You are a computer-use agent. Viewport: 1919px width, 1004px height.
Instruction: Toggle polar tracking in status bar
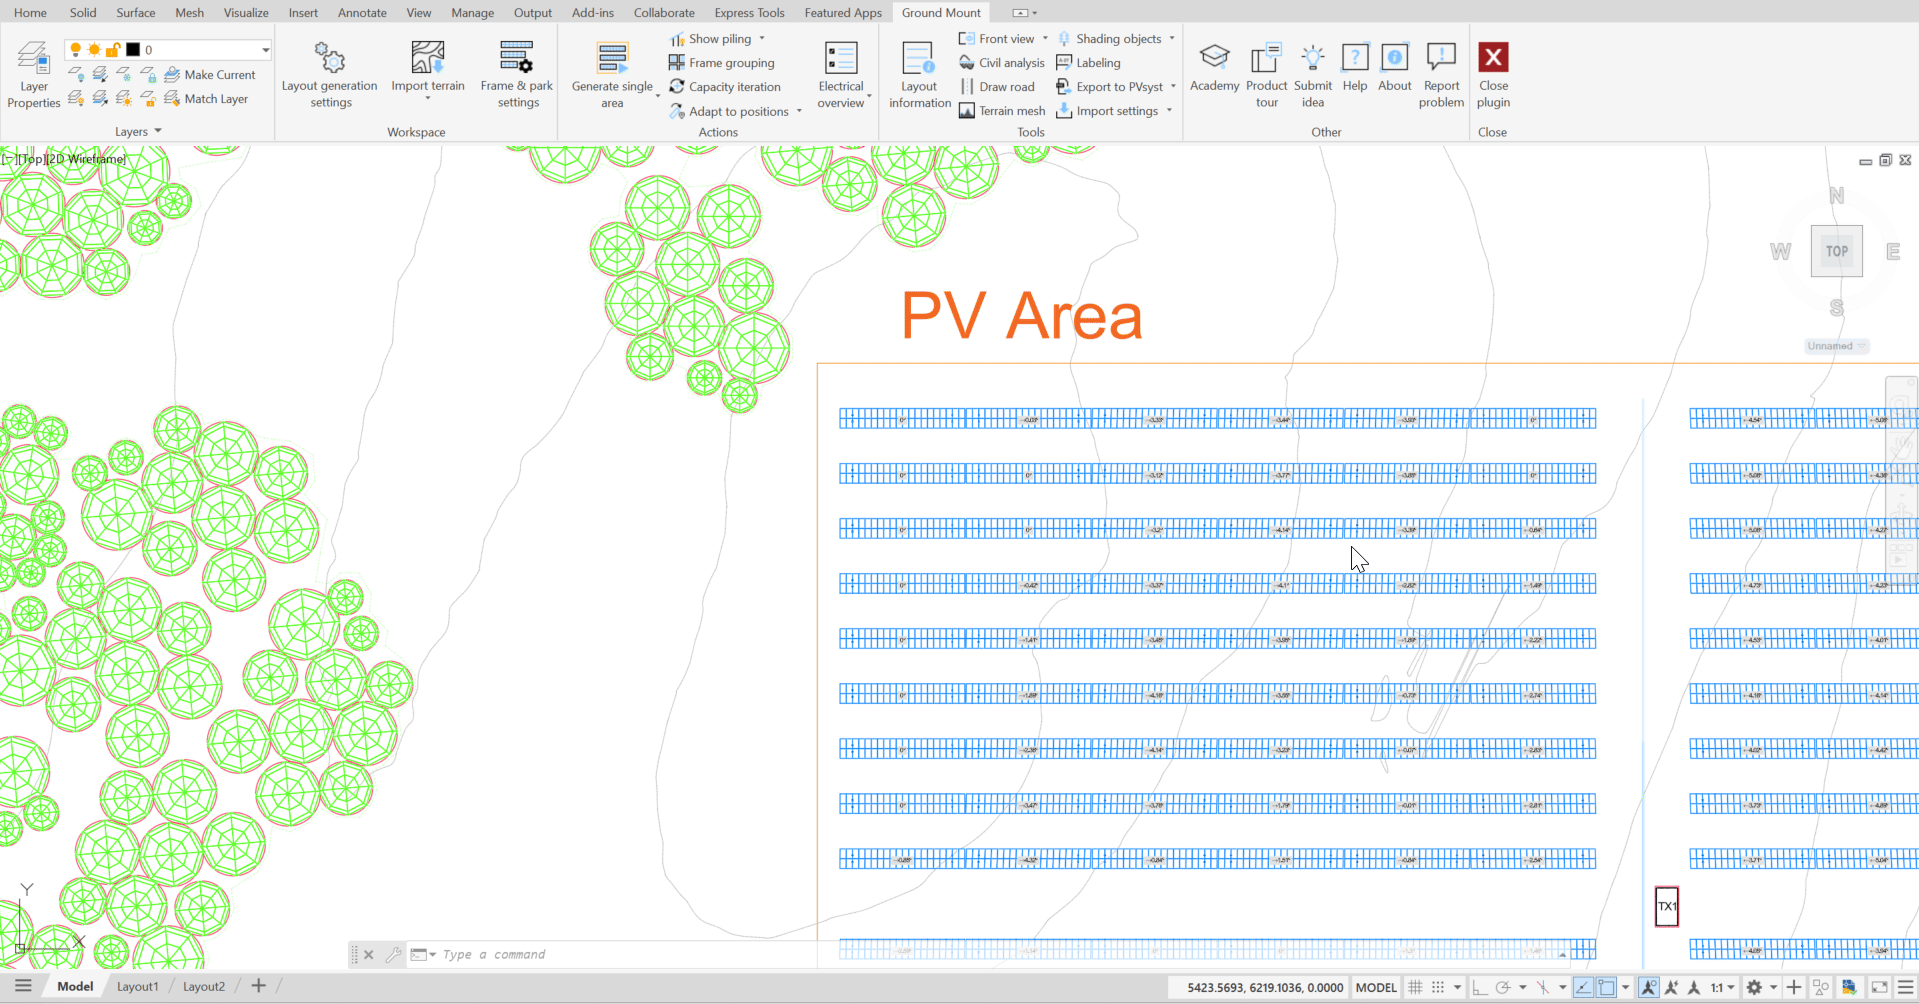click(1502, 988)
